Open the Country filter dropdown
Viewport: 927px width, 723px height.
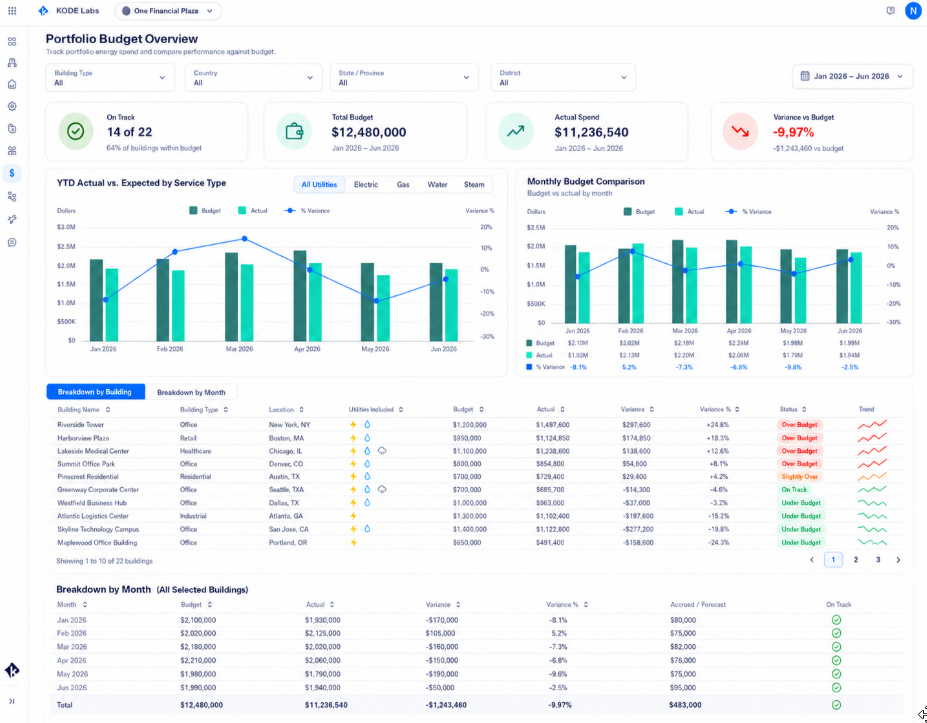(254, 77)
